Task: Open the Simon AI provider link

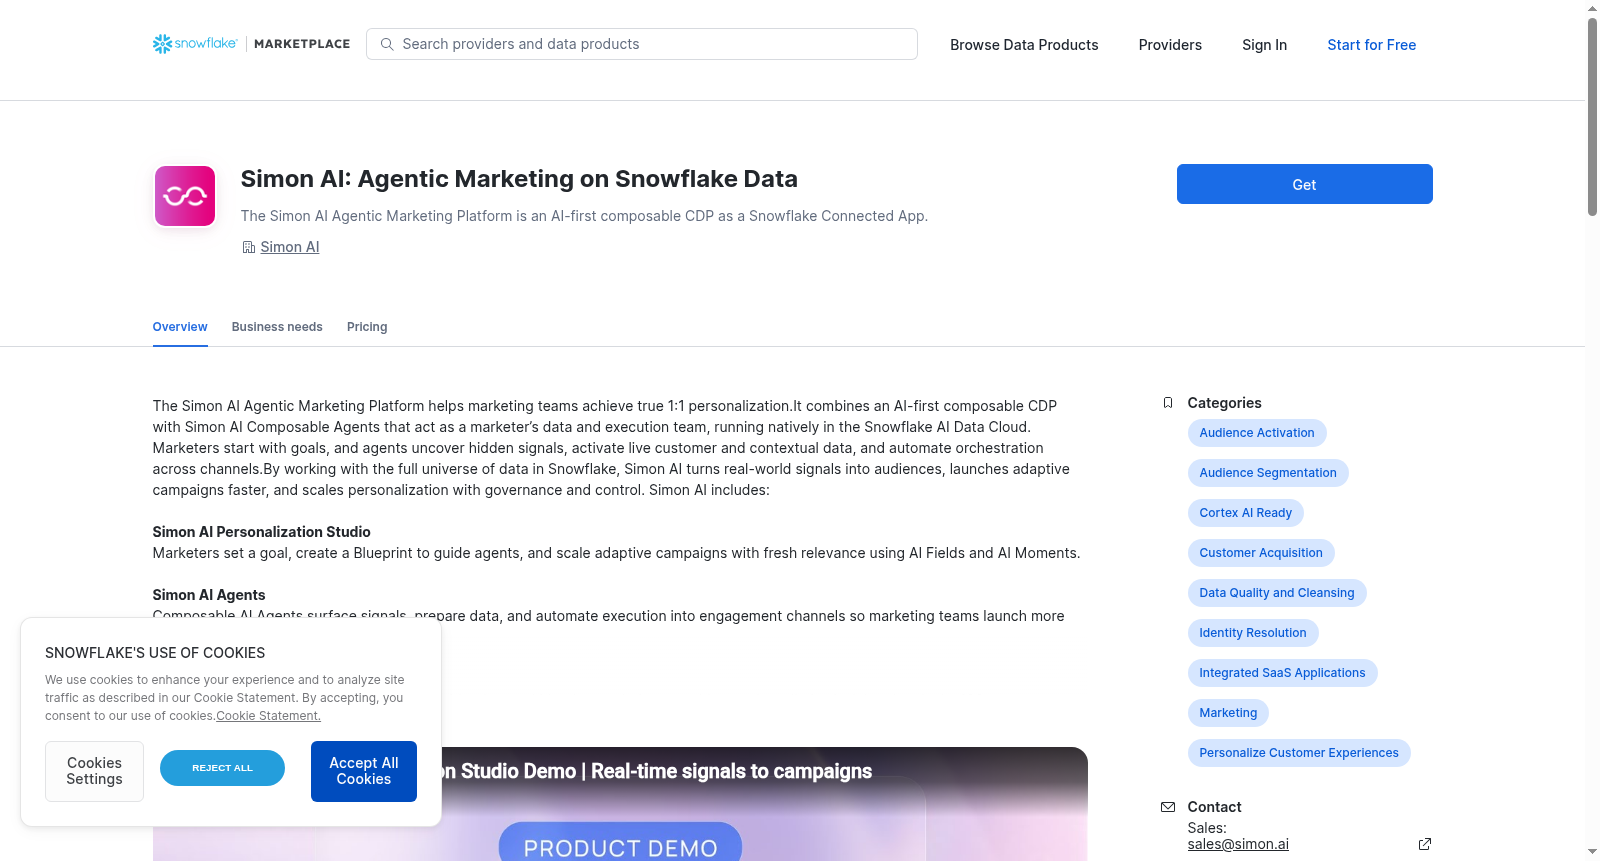Action: (290, 247)
